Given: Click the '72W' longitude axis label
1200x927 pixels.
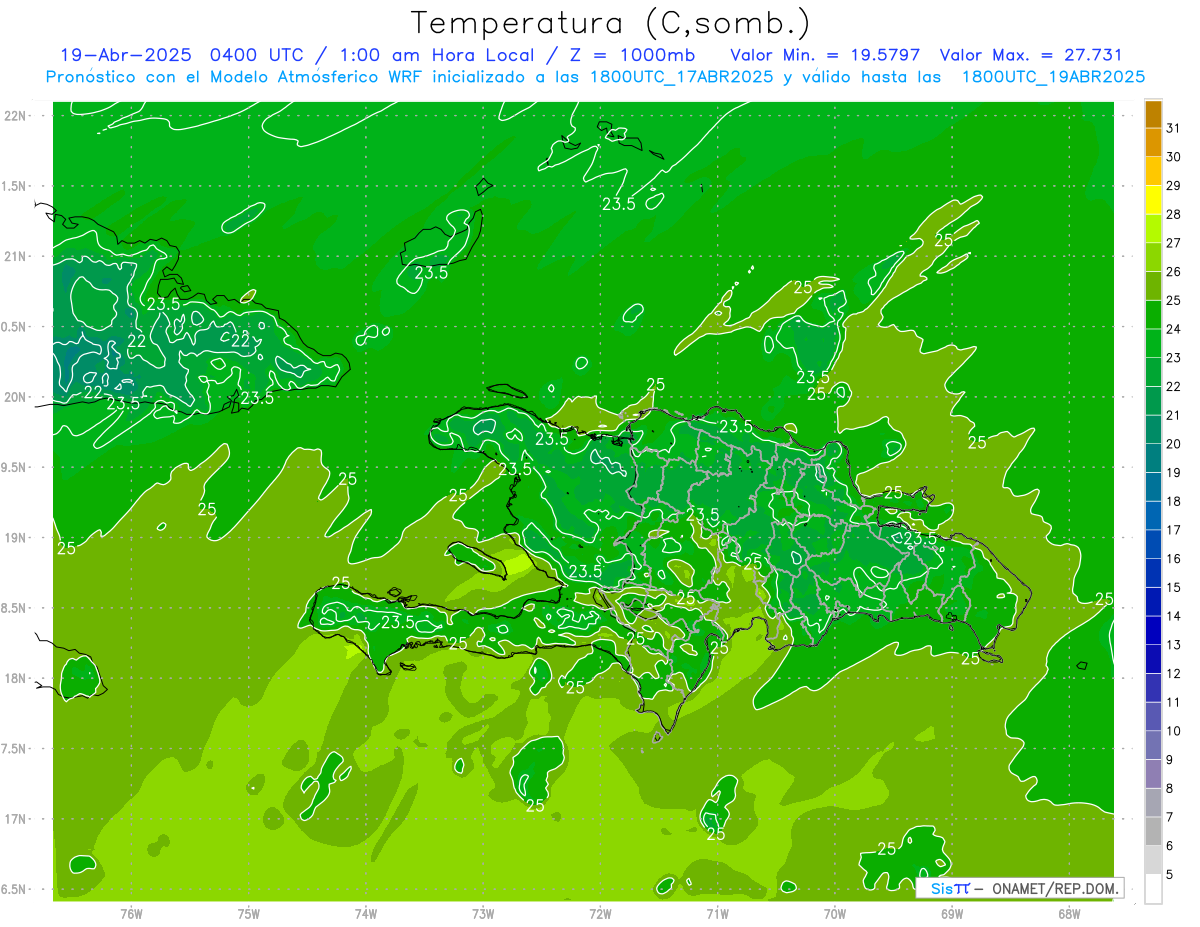Looking at the screenshot, I should coord(600,913).
